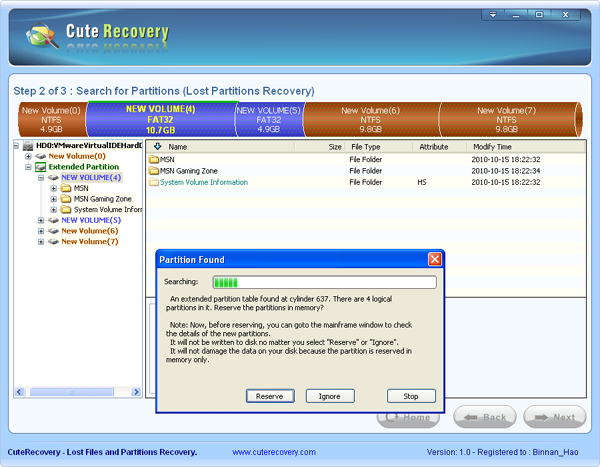Select New Volume(0) NTFS 4.9GB partition block
The width and height of the screenshot is (600, 467).
[x=52, y=120]
